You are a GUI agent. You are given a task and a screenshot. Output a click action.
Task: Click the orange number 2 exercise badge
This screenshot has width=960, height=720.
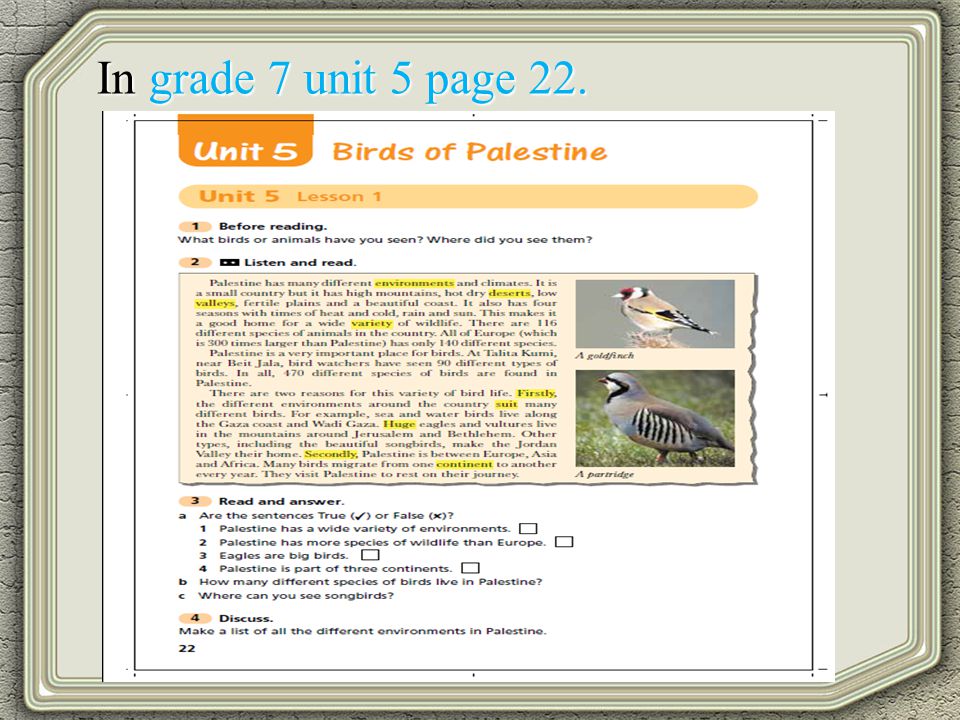coord(195,263)
